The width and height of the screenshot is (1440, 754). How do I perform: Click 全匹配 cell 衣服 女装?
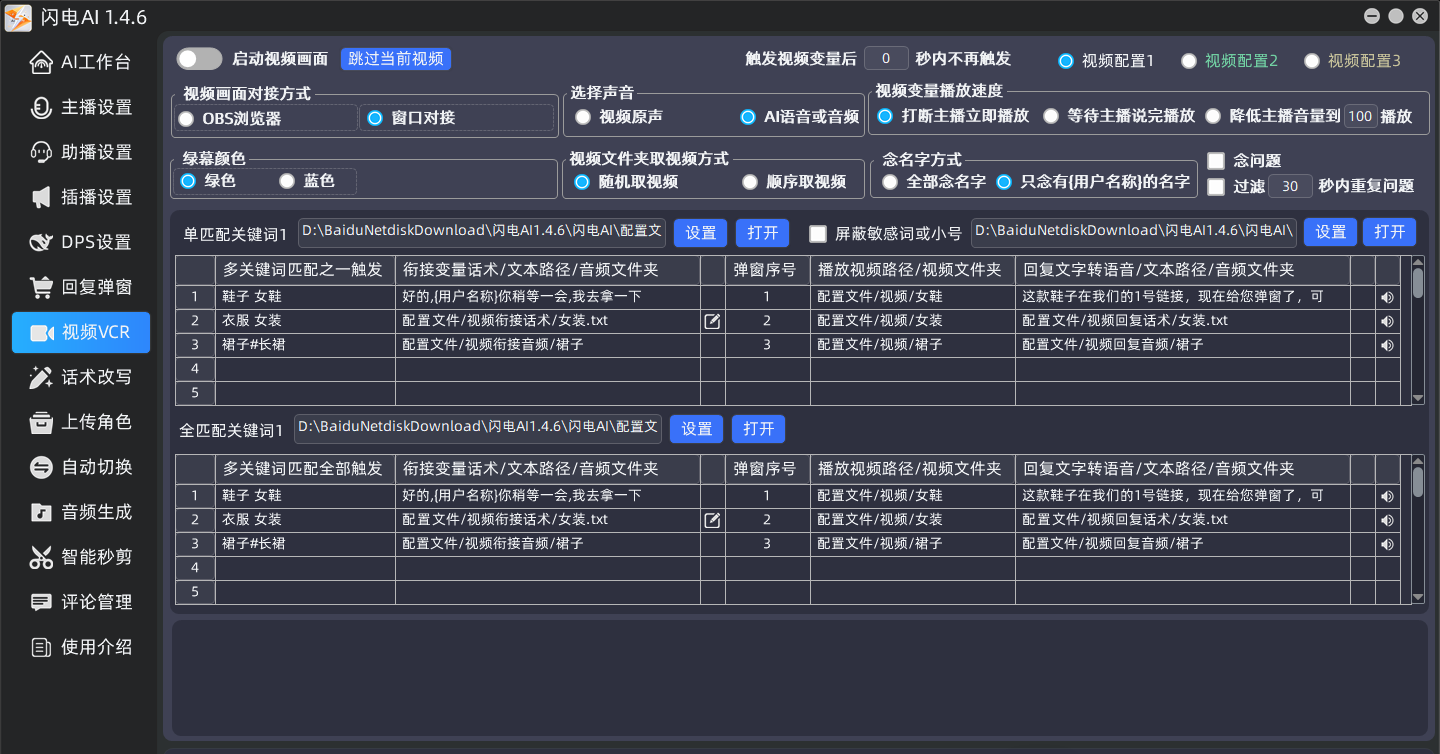point(305,520)
